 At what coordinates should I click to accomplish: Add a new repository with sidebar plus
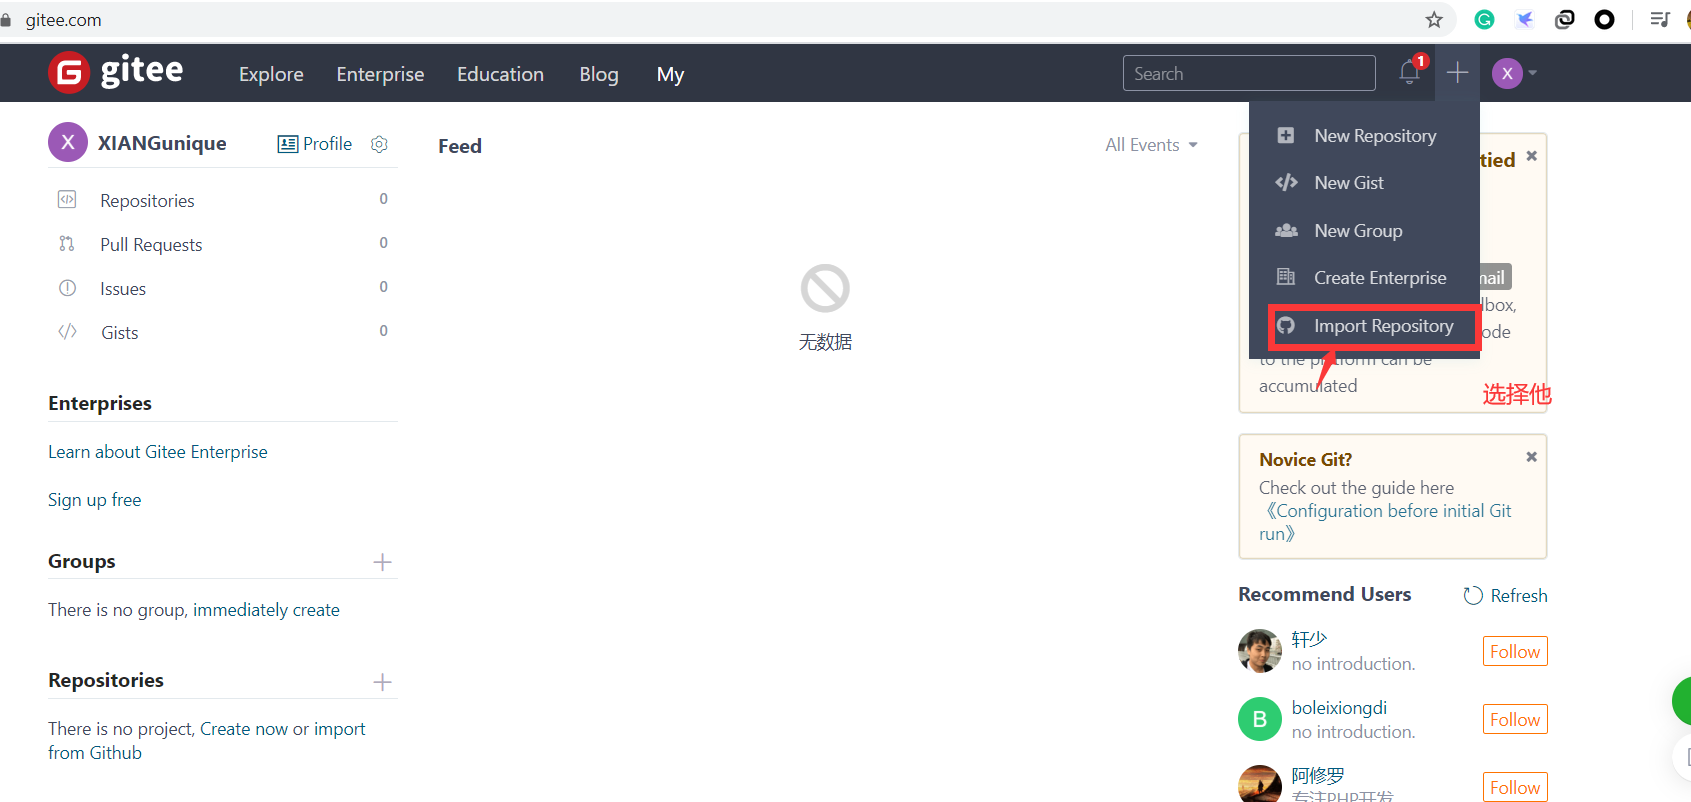[x=382, y=682]
